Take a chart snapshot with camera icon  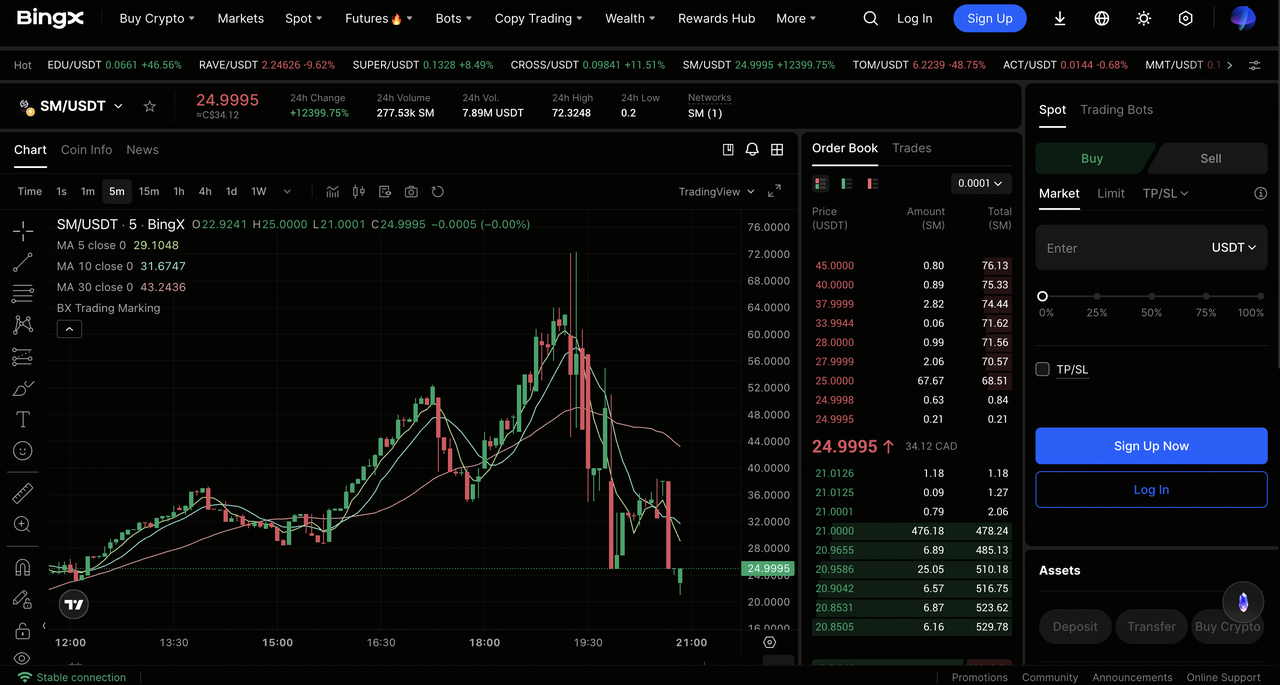coord(411,192)
